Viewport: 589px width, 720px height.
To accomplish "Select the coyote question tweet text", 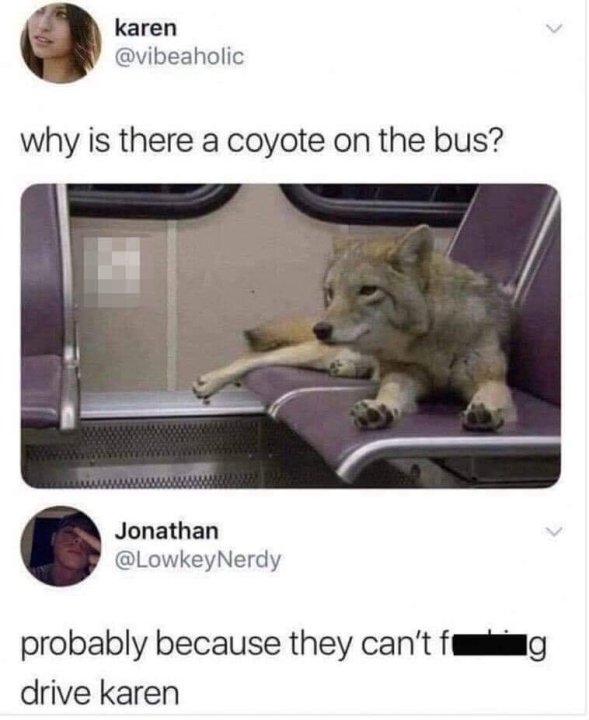I will pos(262,141).
